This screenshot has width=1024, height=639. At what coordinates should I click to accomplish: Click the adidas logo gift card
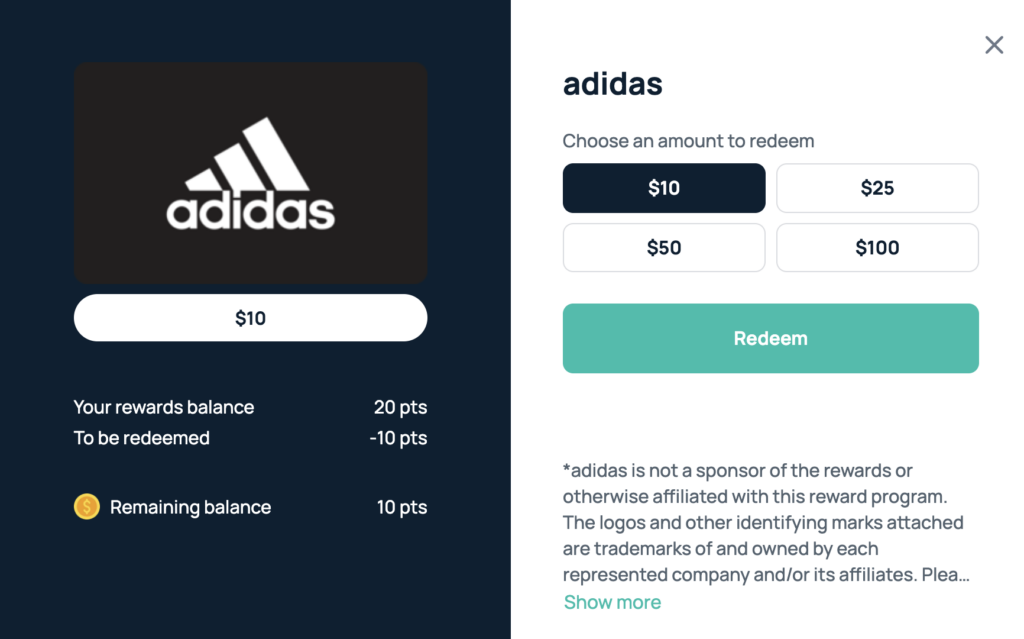pos(250,173)
